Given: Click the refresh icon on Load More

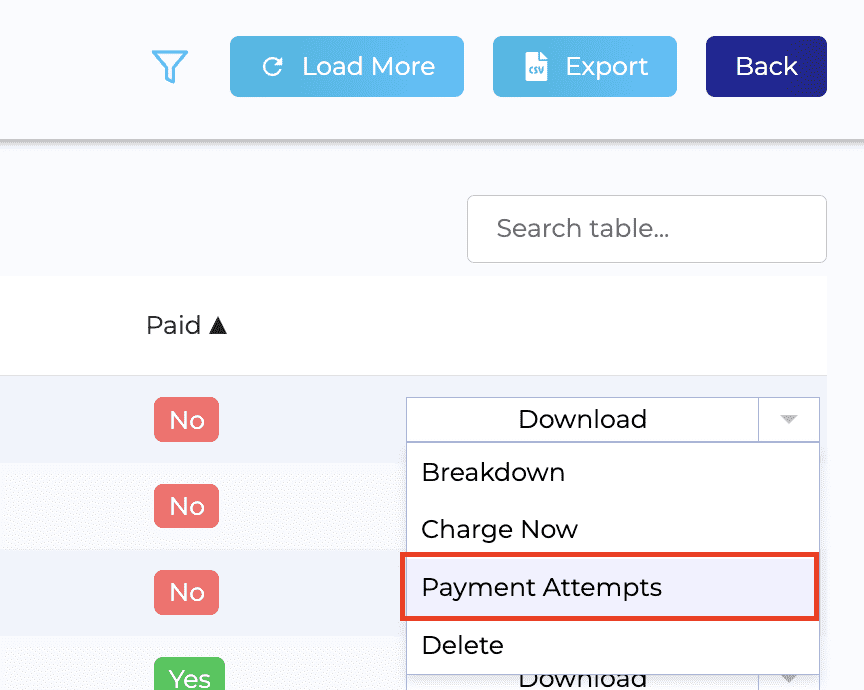Looking at the screenshot, I should tap(273, 66).
